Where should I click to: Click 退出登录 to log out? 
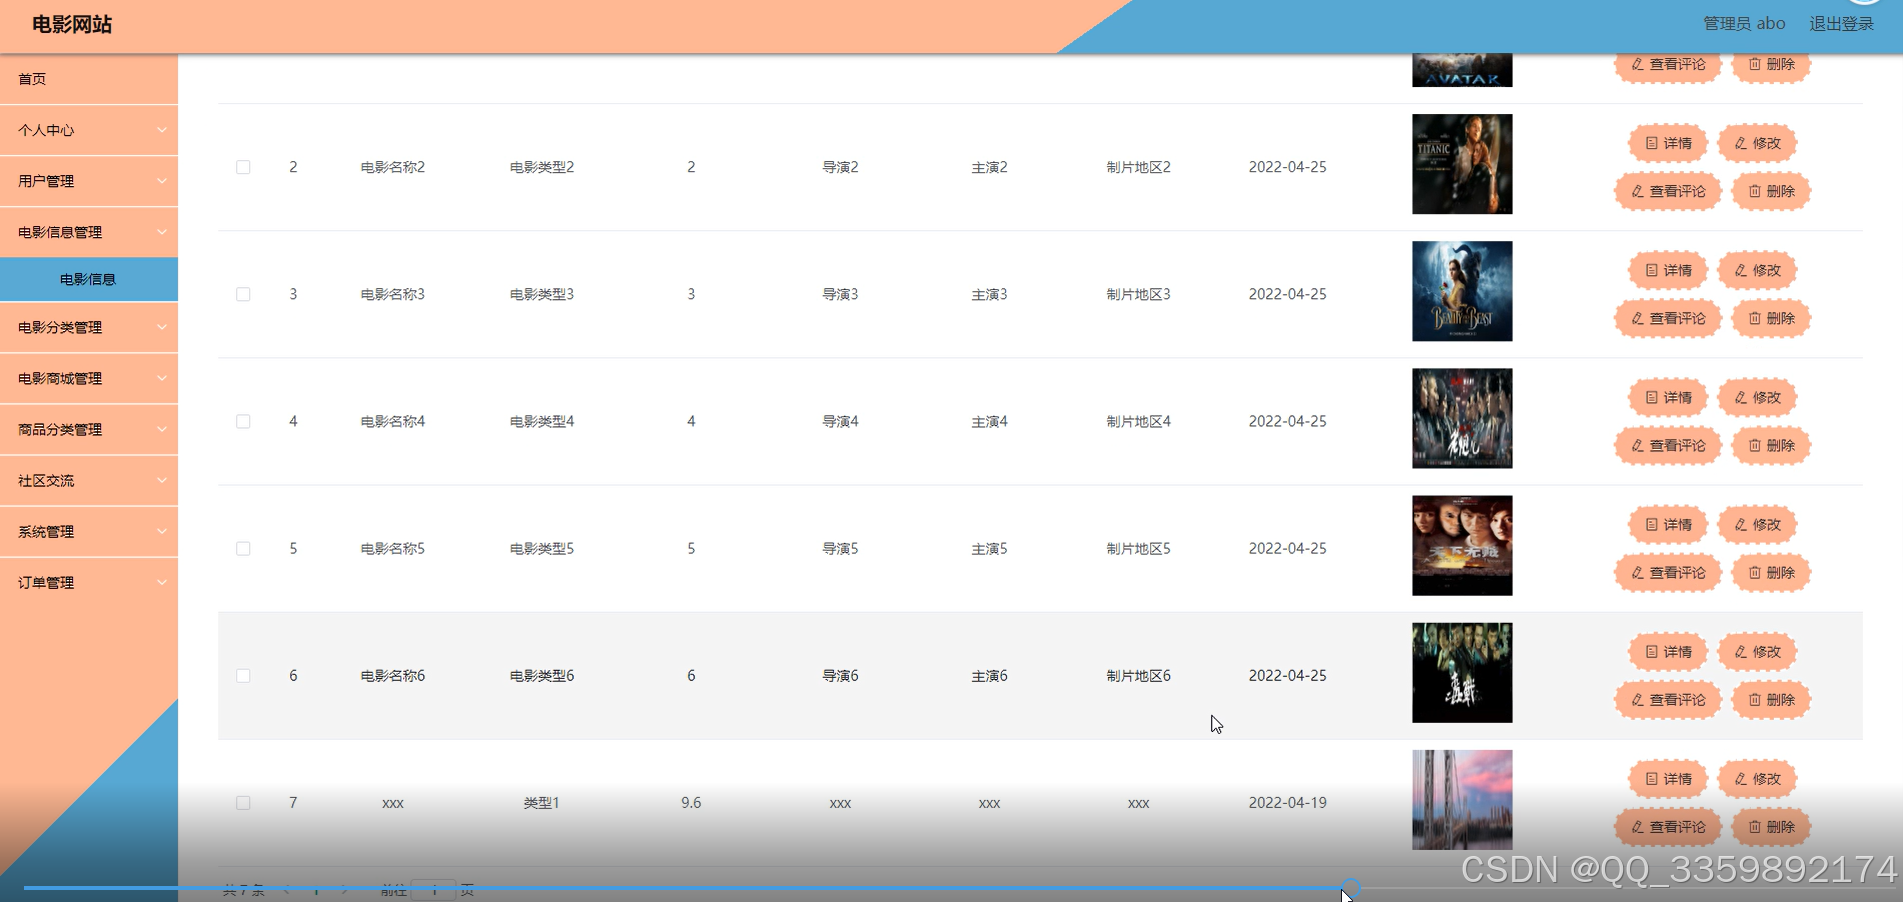pos(1843,23)
